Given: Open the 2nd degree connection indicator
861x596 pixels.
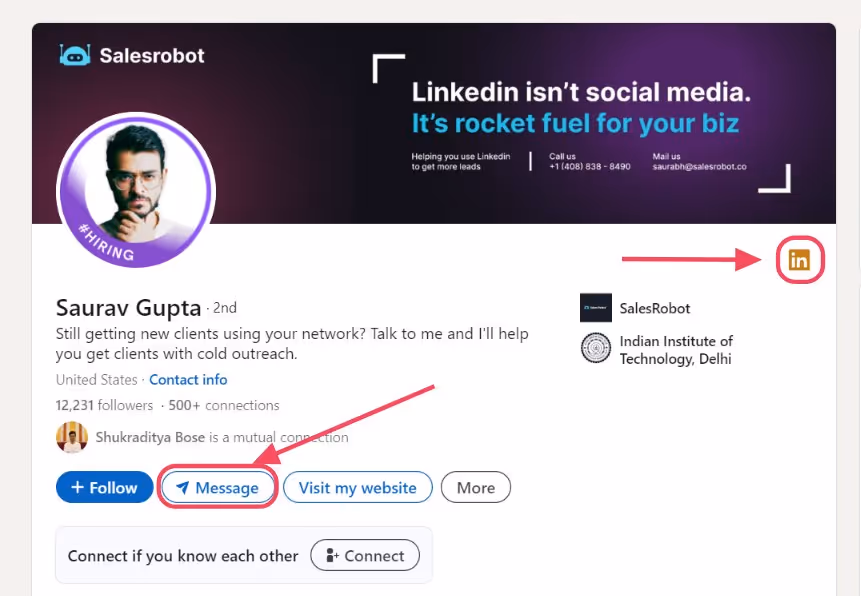Looking at the screenshot, I should [228, 308].
